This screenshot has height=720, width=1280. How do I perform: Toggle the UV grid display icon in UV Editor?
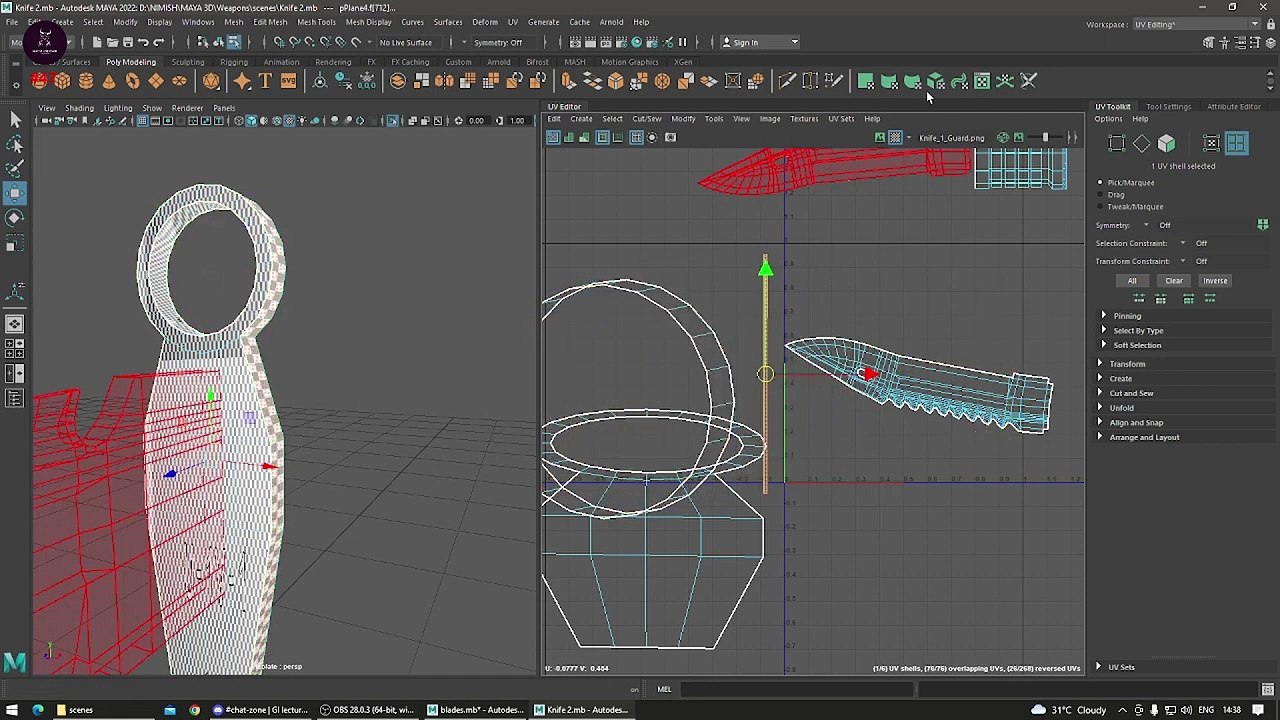636,137
